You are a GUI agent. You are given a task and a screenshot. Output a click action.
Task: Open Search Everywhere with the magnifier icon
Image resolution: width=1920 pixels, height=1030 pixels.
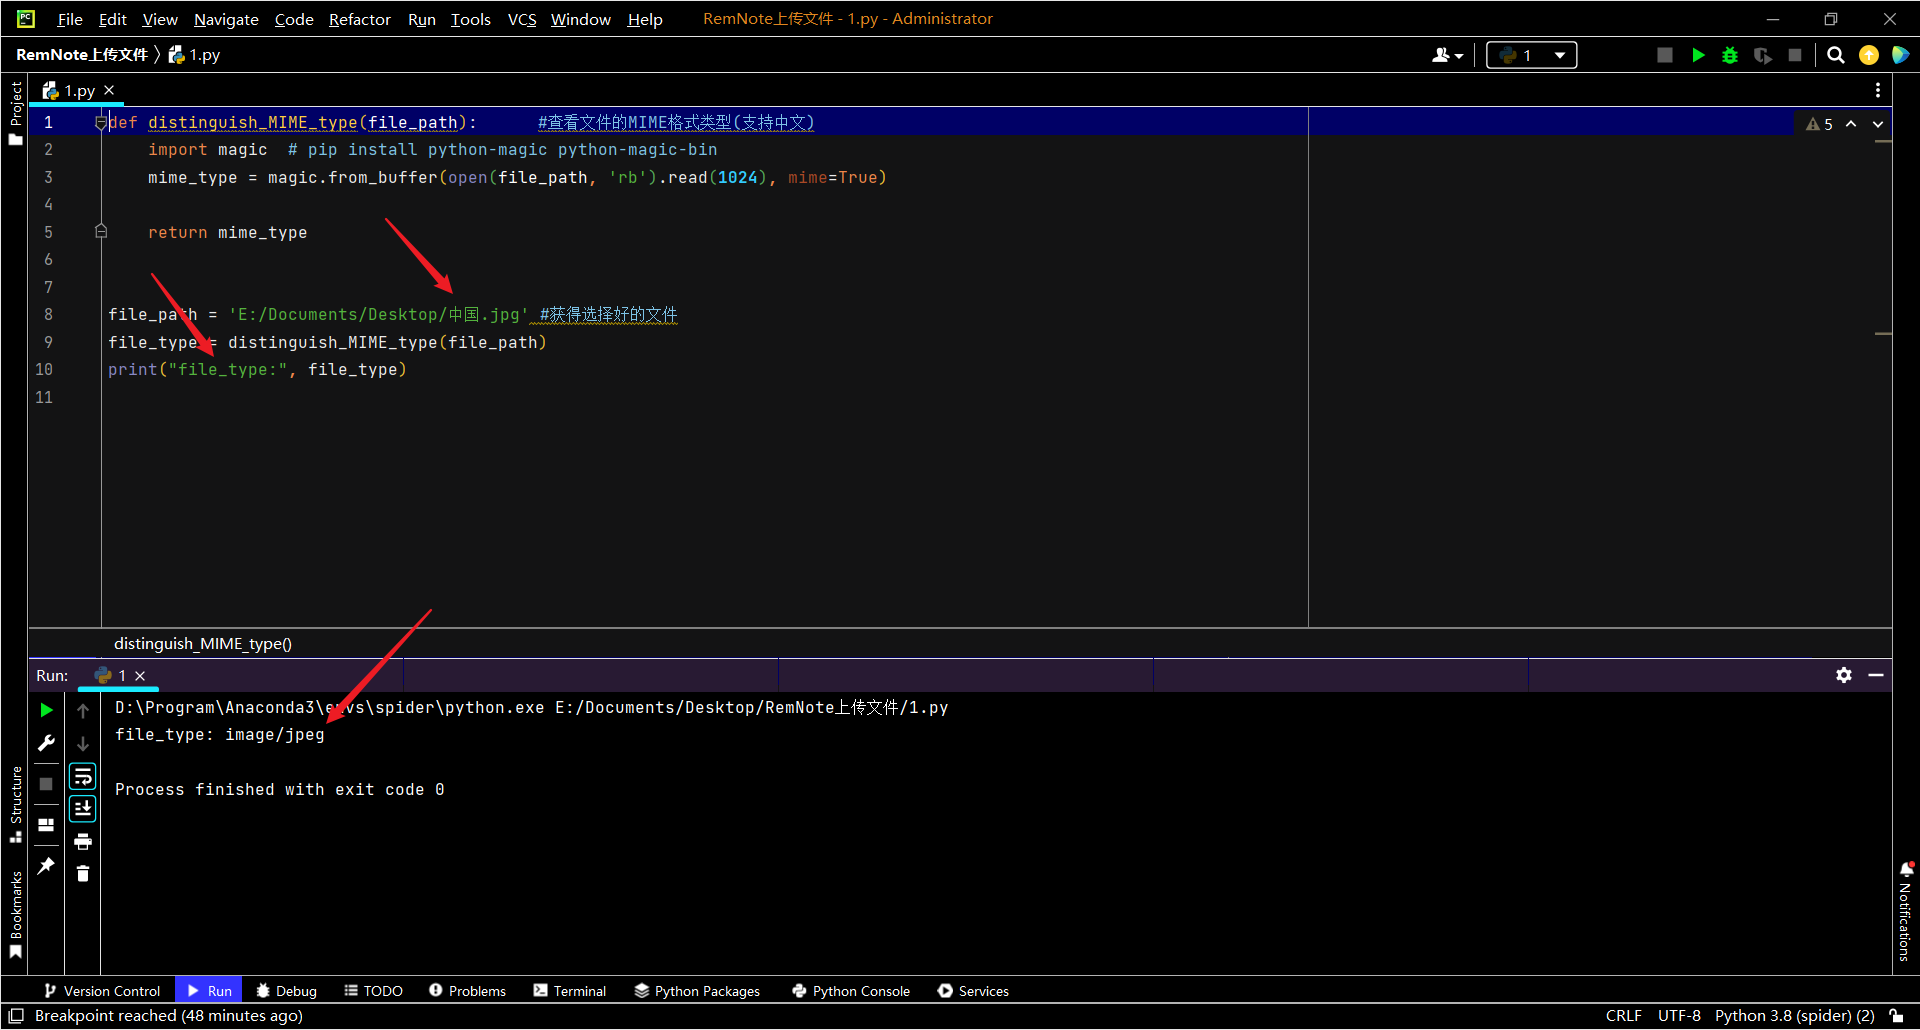tap(1836, 55)
